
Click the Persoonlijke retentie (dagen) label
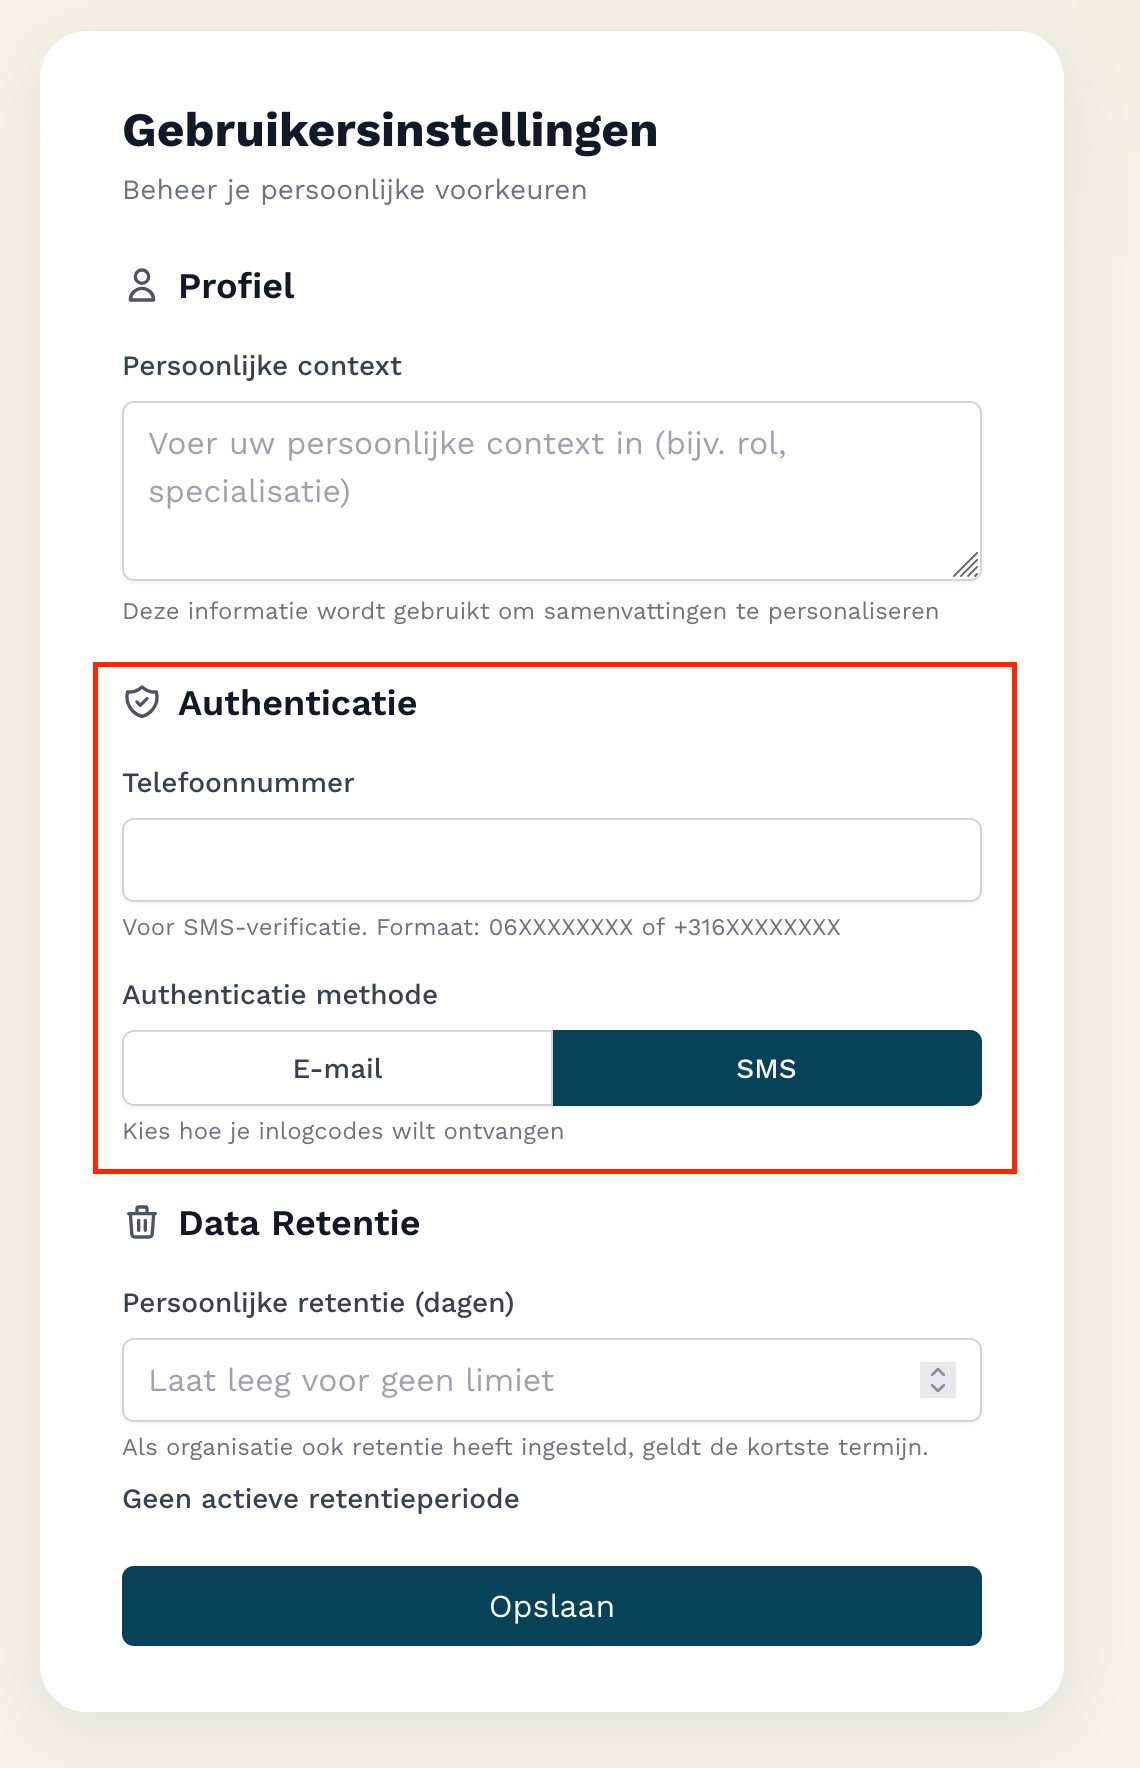[318, 1303]
